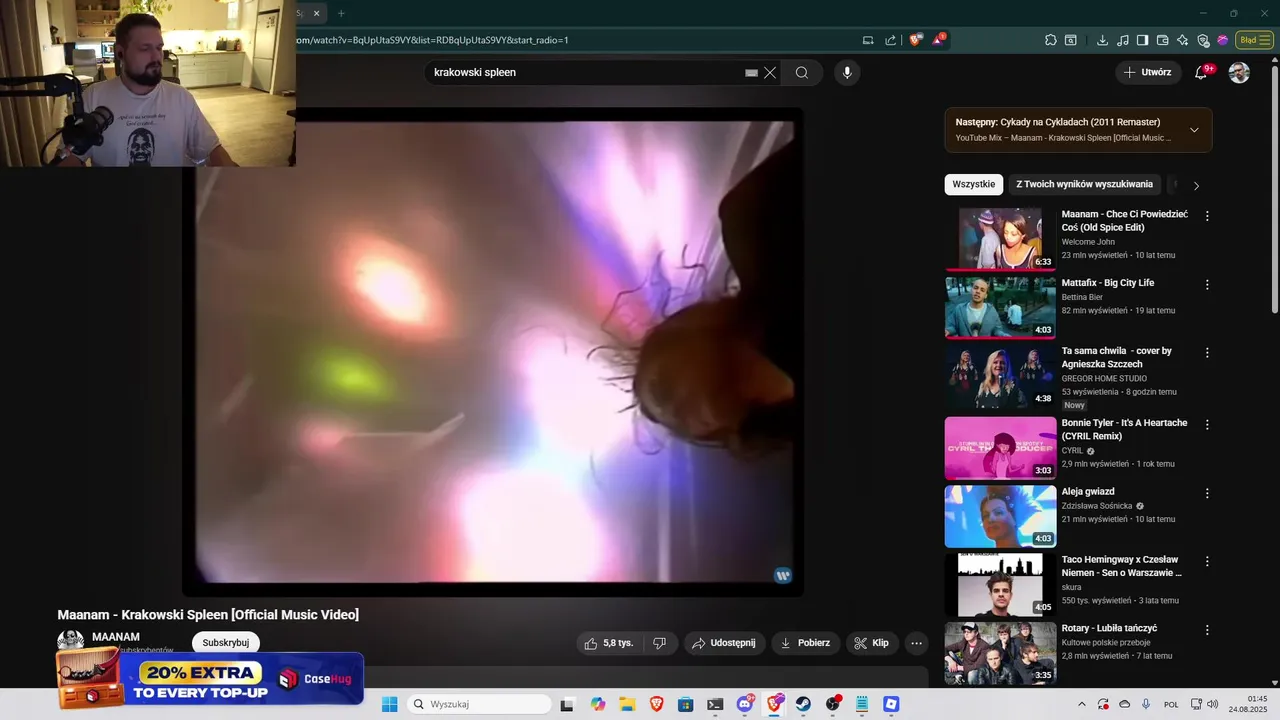Open options for Maanam Chce Ci Powiedzieć Coś
The height and width of the screenshot is (720, 1280).
(1207, 216)
